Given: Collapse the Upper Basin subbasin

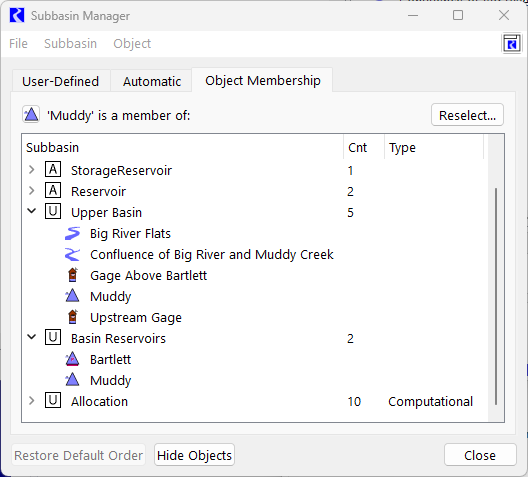Looking at the screenshot, I should pyautogui.click(x=32, y=211).
